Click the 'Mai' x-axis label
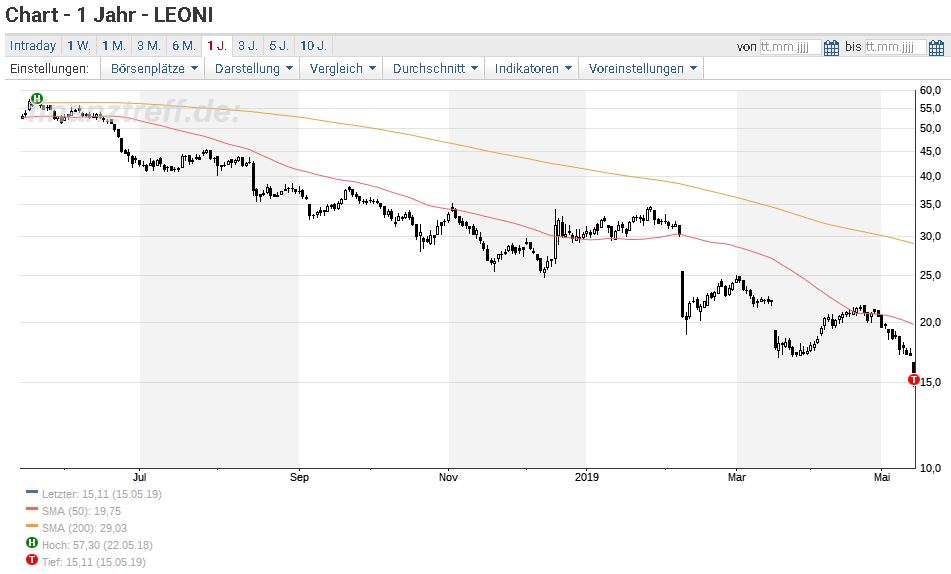Image resolution: width=951 pixels, height=574 pixels. [x=881, y=477]
